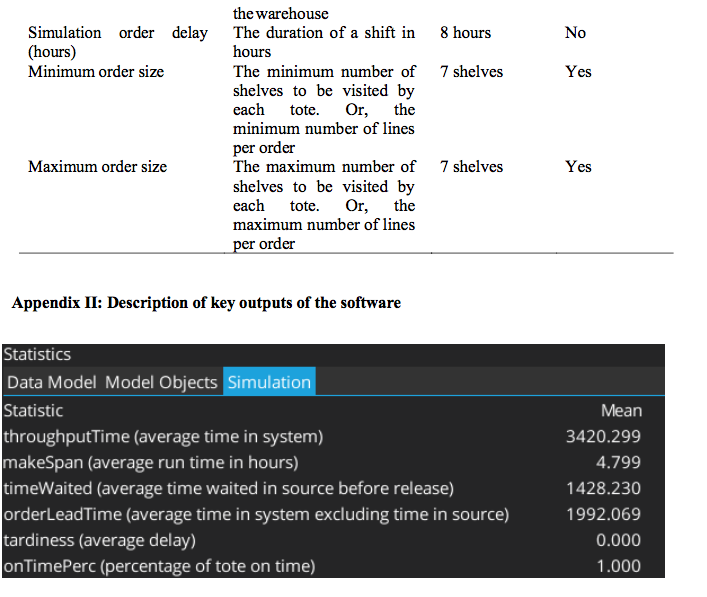Switch to the Data Model tab
Screen dimensions: 707x597
point(51,382)
